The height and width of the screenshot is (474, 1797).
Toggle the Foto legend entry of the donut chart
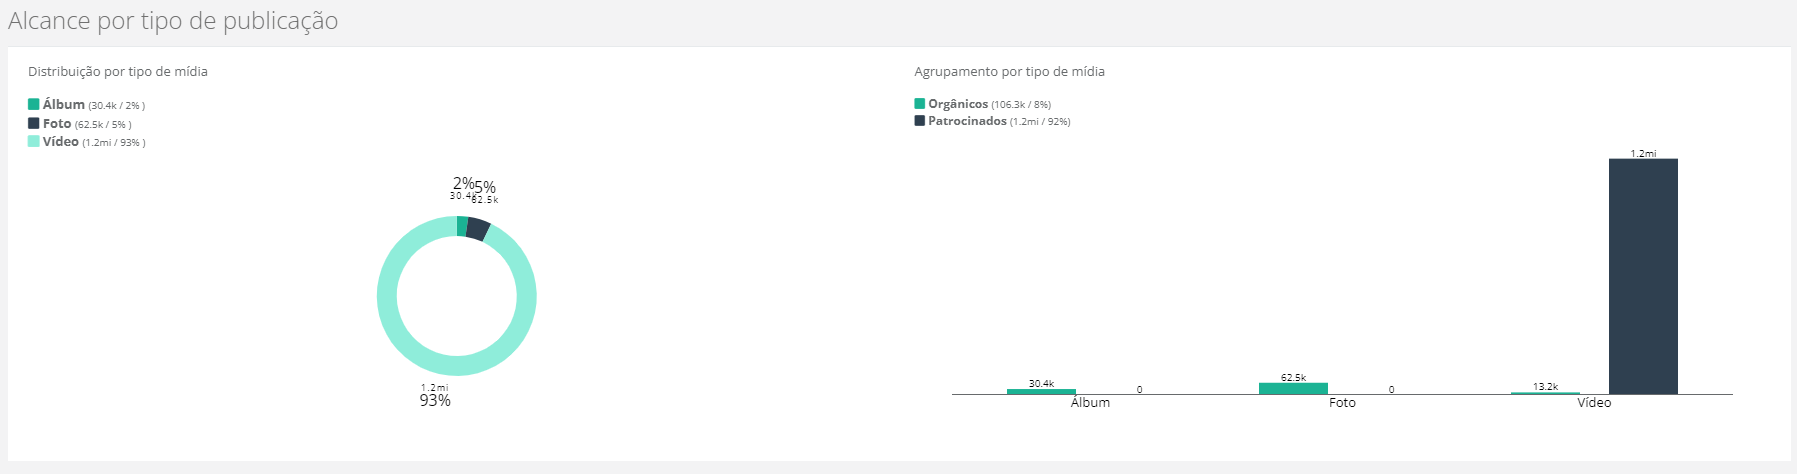[x=56, y=123]
